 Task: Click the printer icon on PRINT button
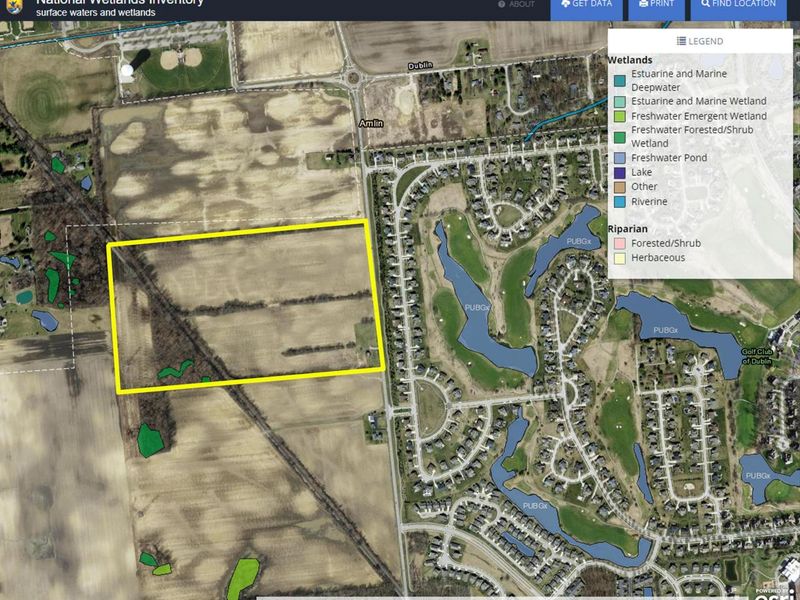tap(645, 4)
